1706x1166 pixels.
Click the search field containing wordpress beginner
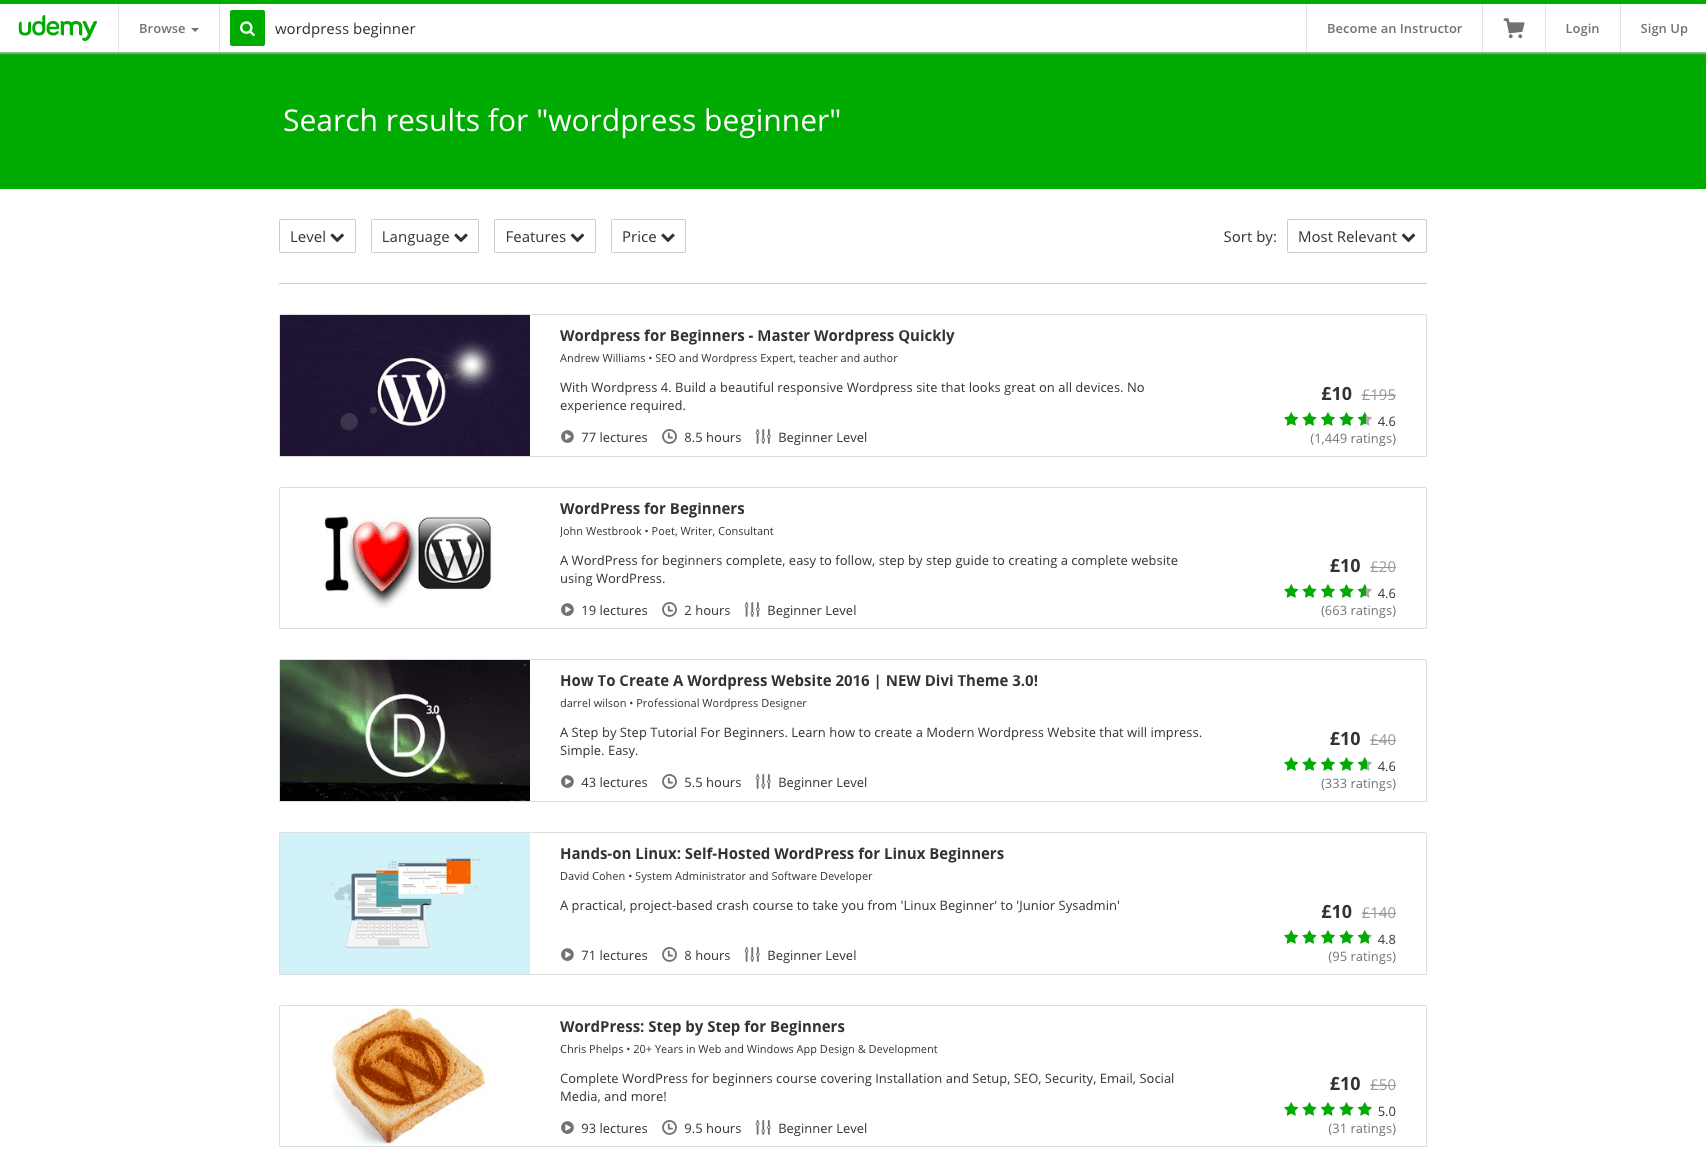pos(785,28)
